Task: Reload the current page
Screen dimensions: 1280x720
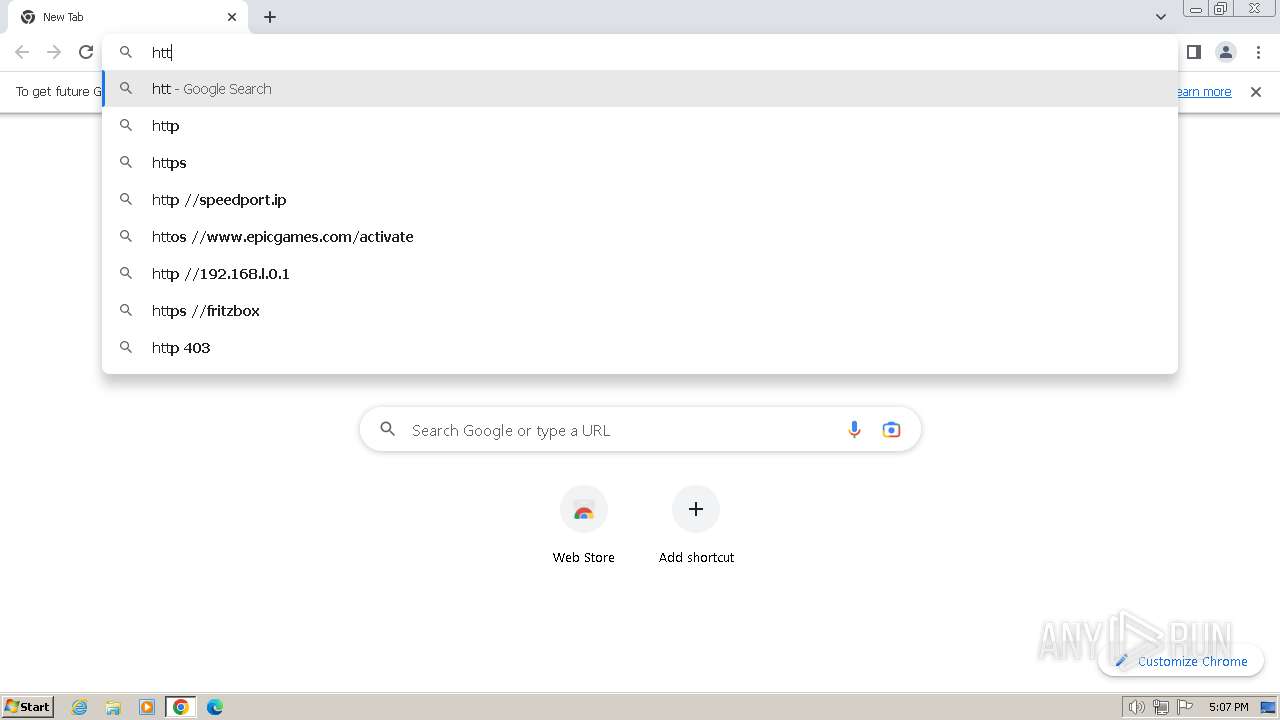Action: (x=86, y=52)
